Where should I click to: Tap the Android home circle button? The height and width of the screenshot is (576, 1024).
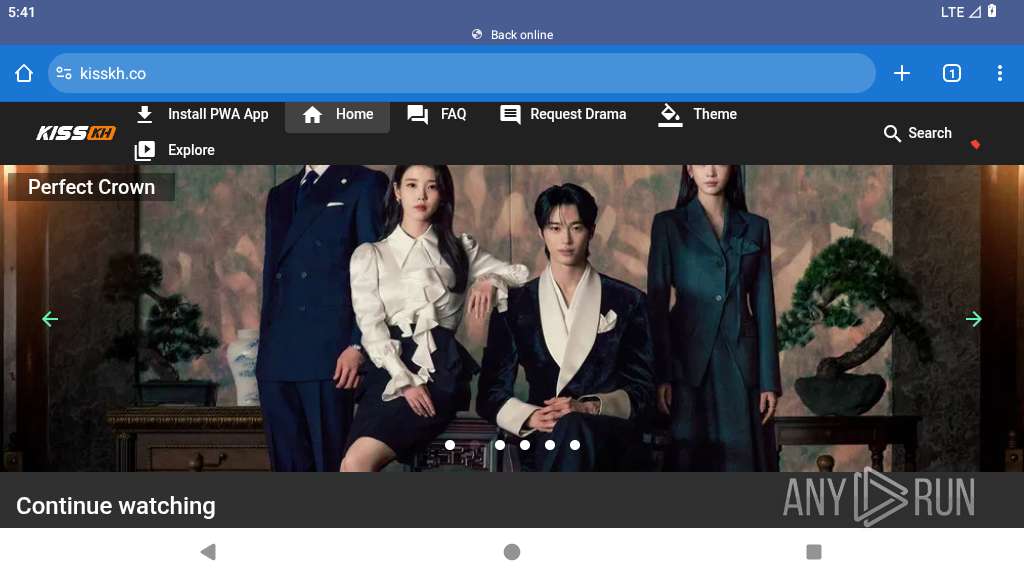512,552
